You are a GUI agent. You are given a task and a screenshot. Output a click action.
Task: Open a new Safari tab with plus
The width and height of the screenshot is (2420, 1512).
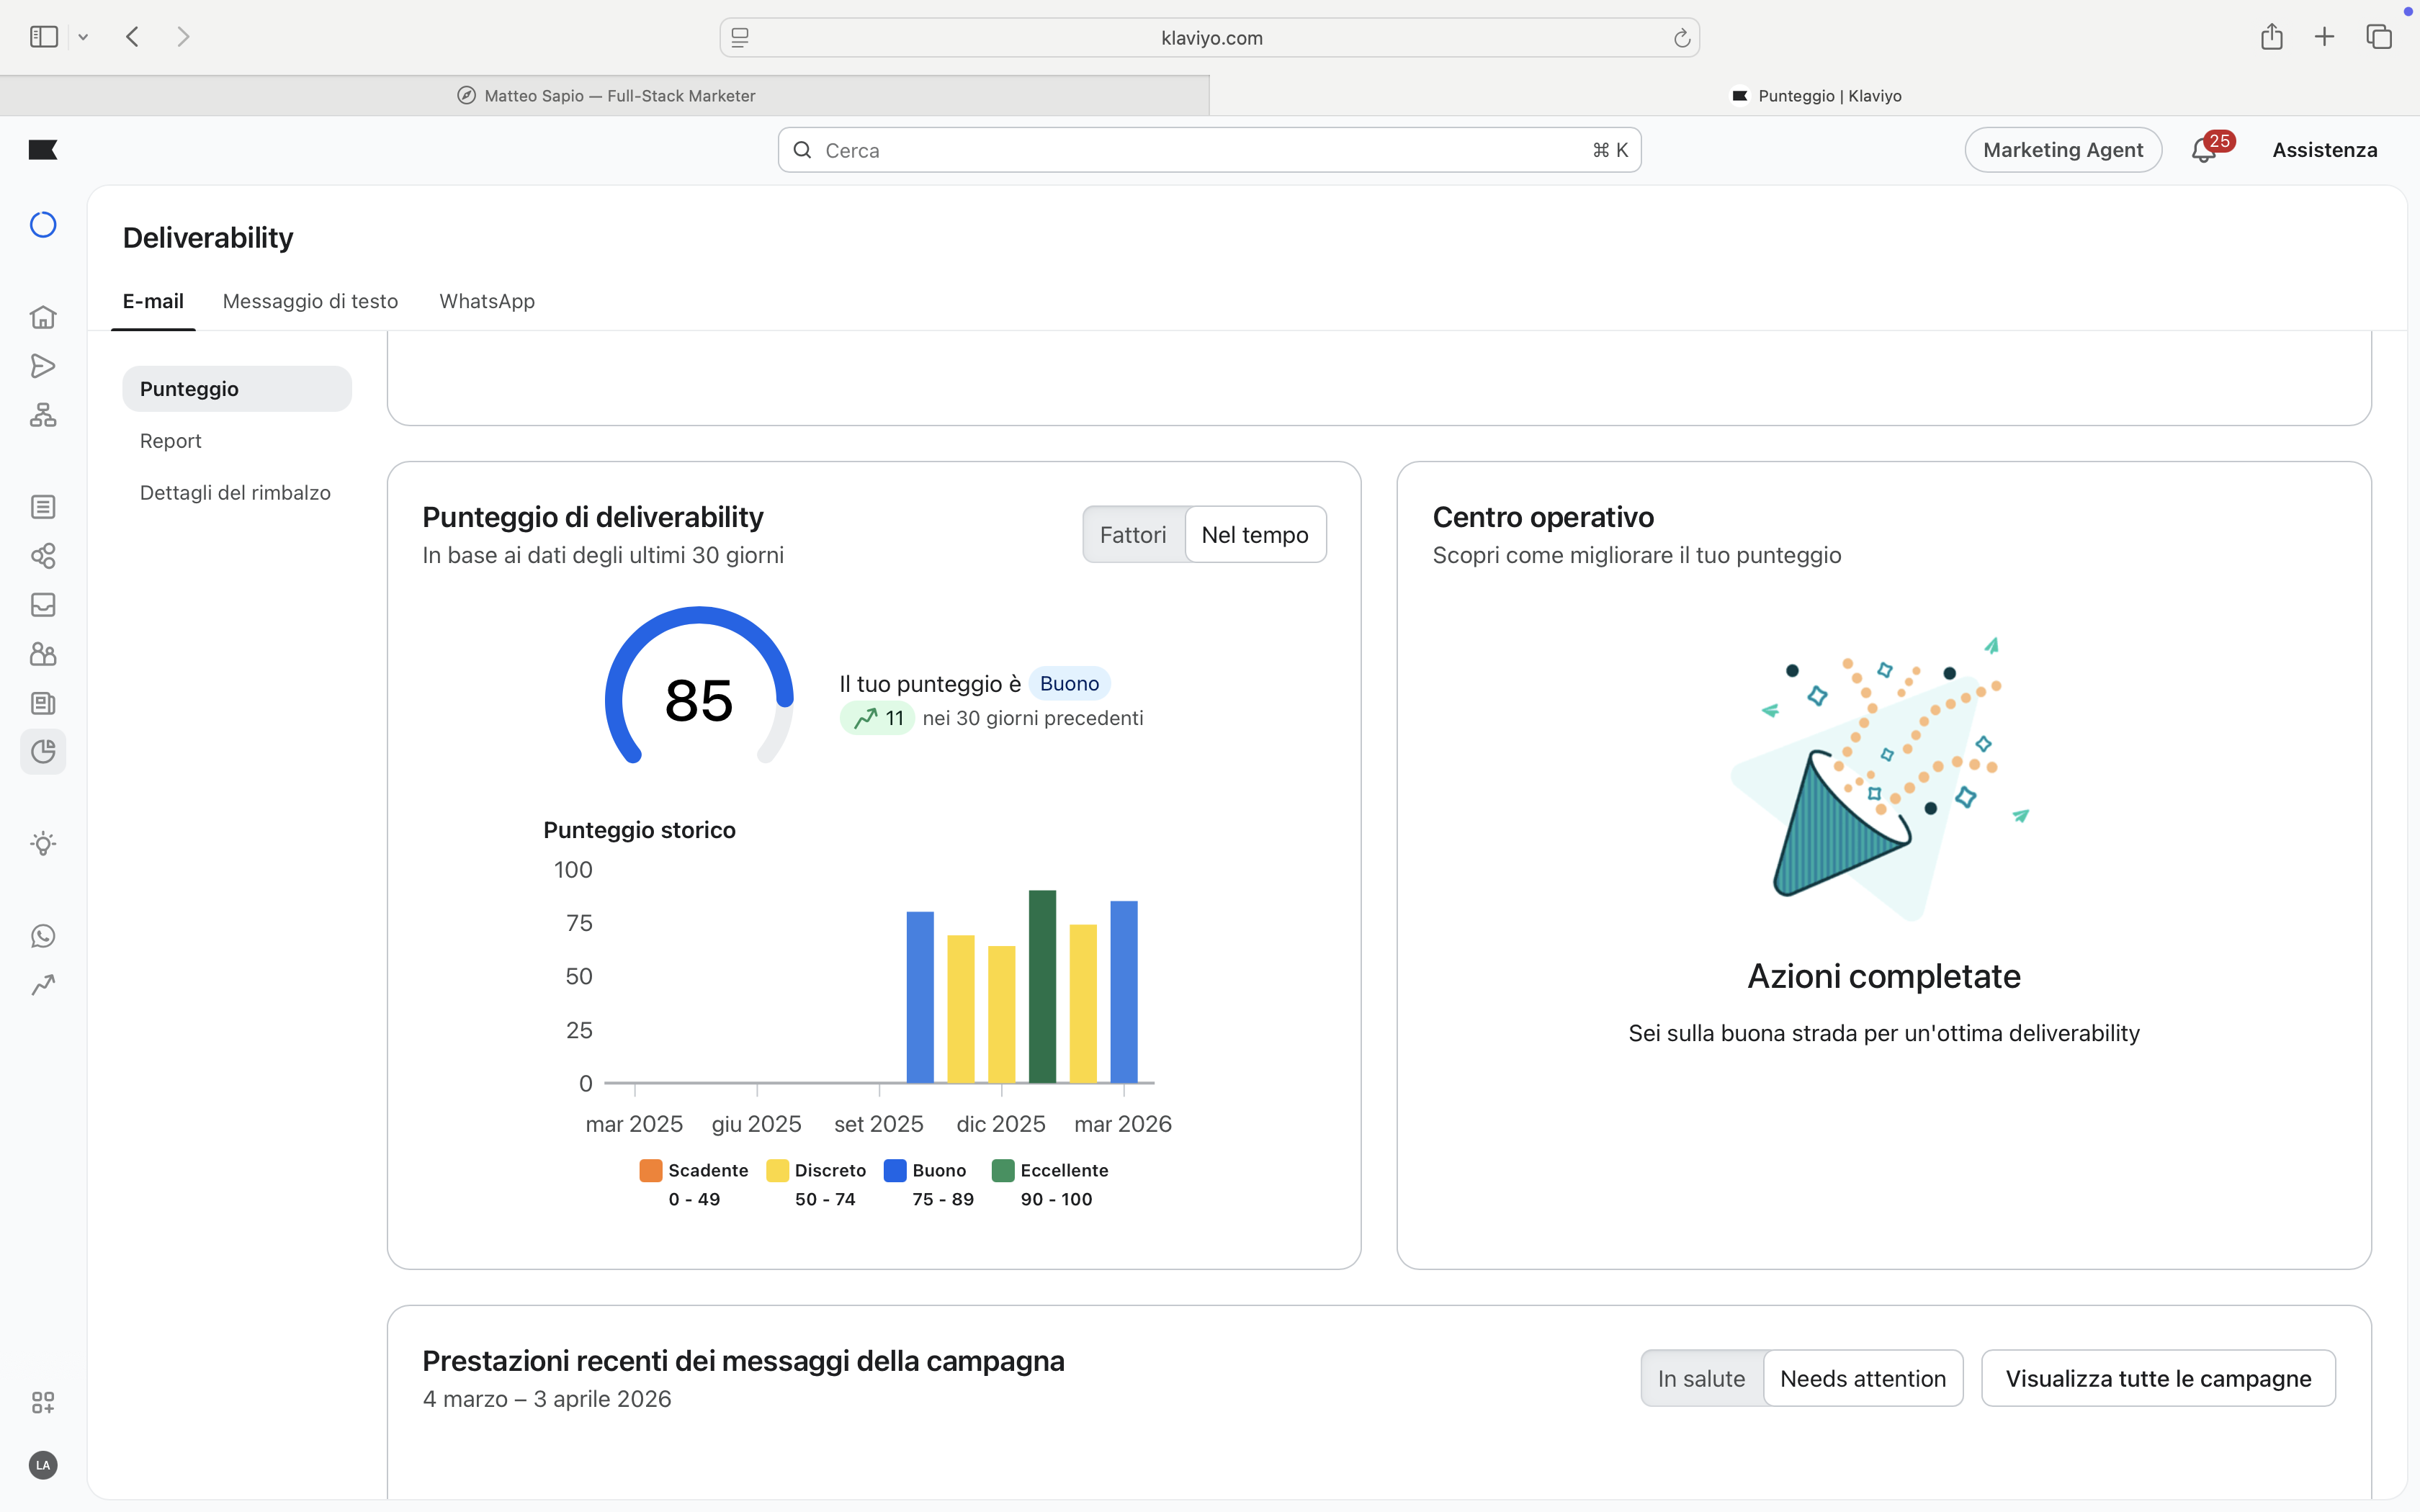point(2325,37)
